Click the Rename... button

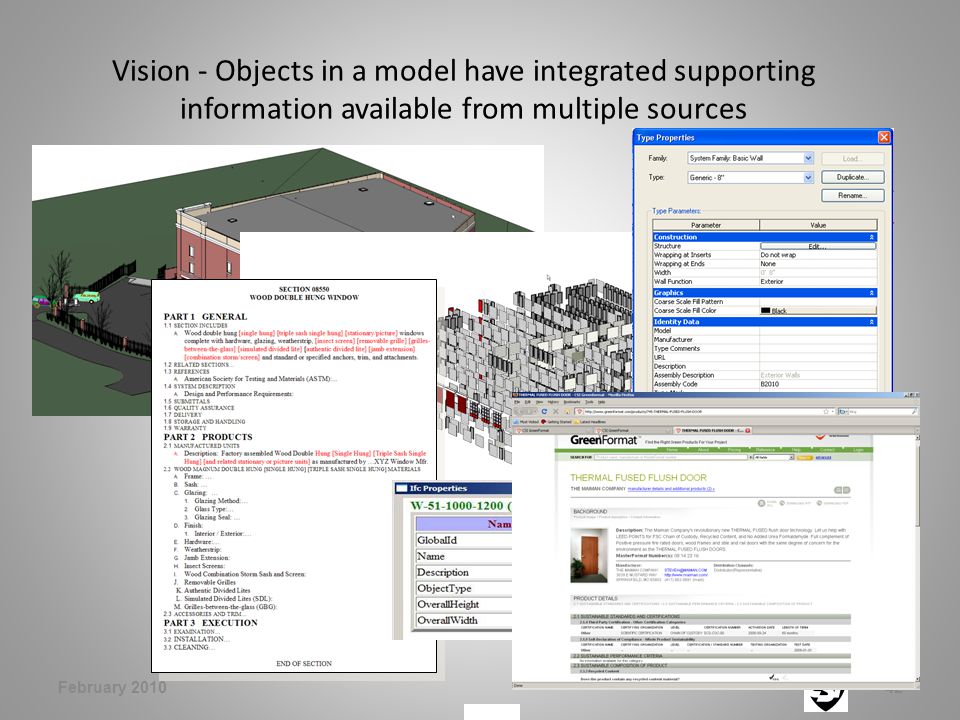point(853,195)
